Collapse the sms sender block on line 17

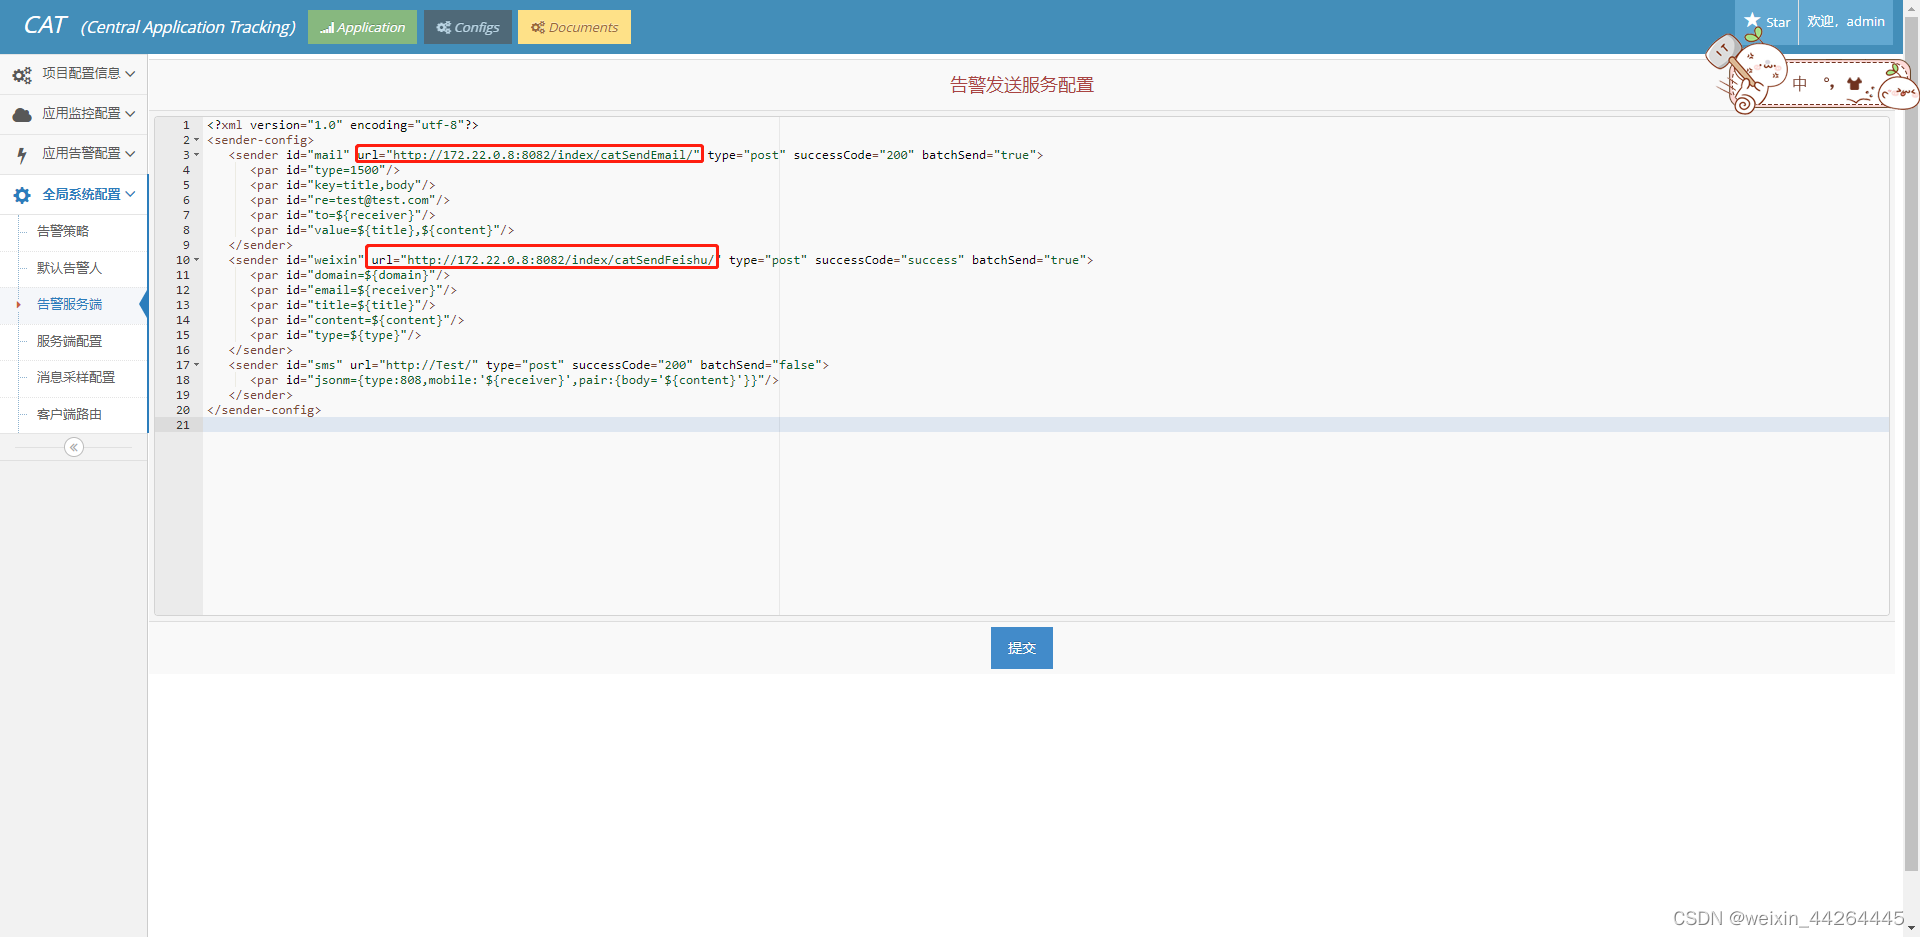[x=195, y=365]
